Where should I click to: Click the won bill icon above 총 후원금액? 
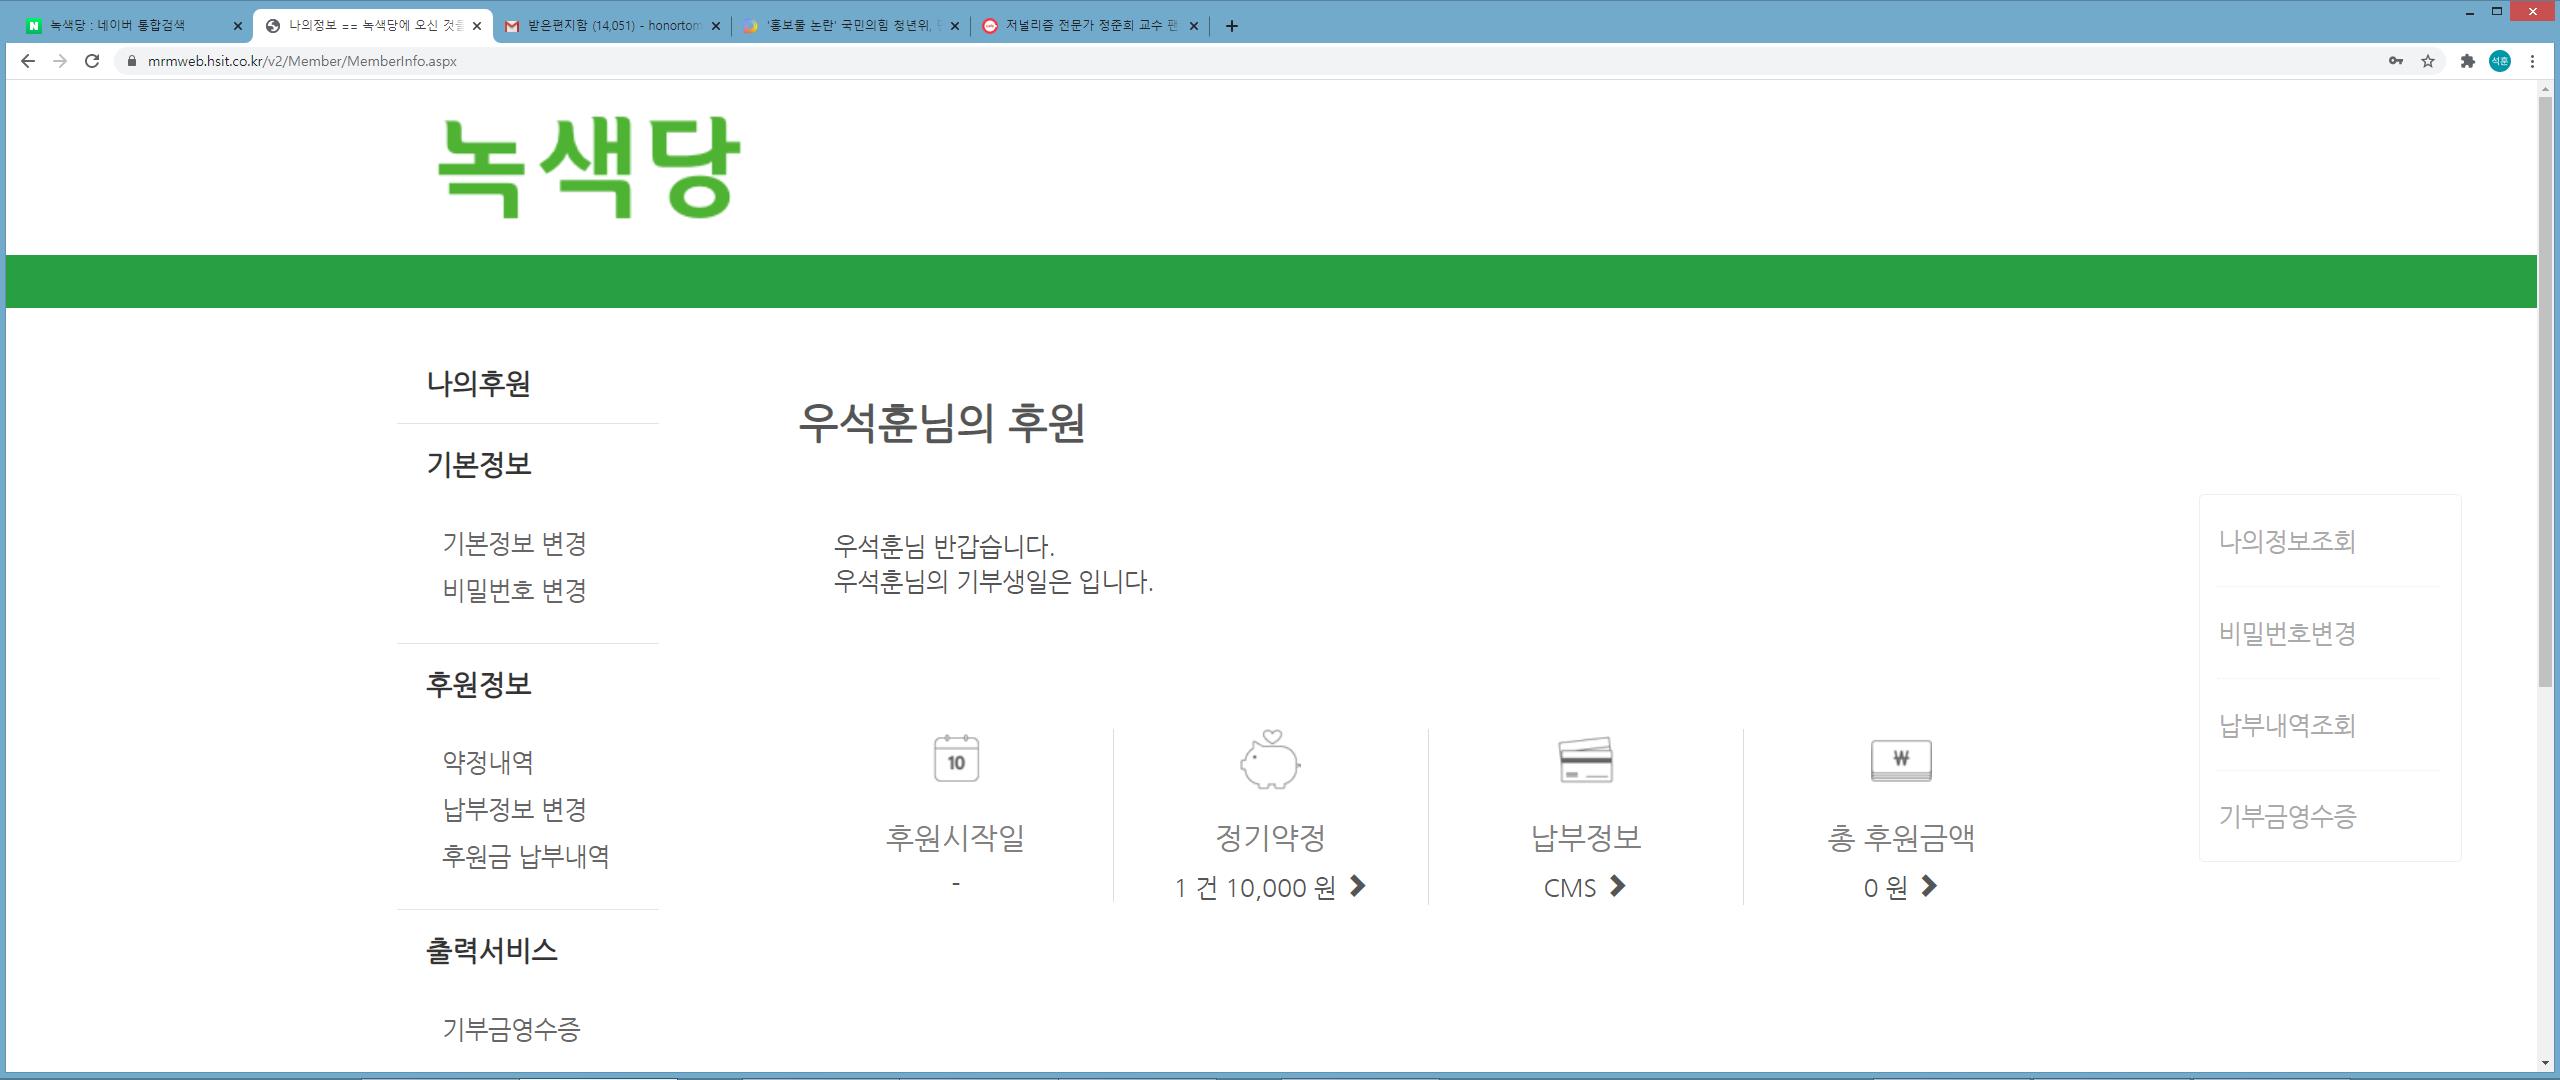click(x=1900, y=760)
